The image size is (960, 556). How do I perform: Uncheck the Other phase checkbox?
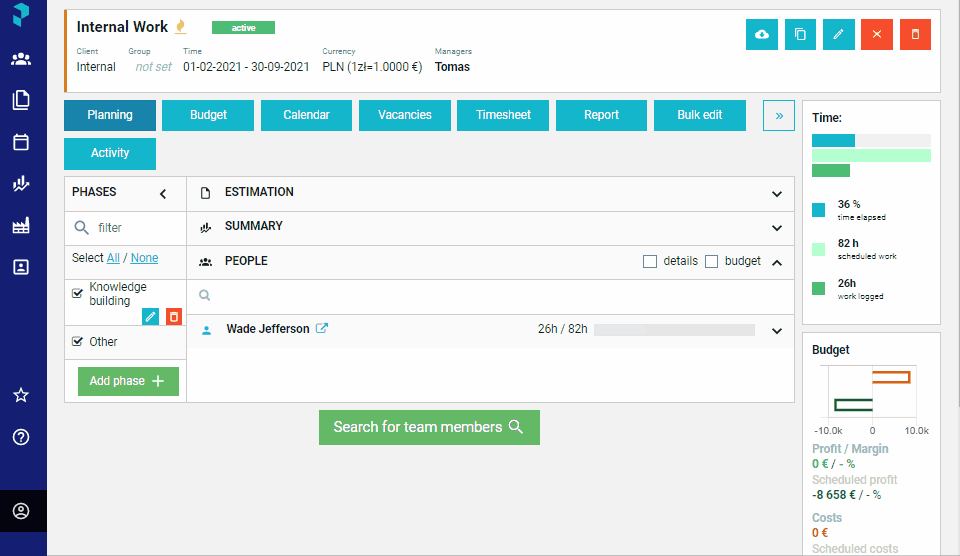tap(77, 342)
